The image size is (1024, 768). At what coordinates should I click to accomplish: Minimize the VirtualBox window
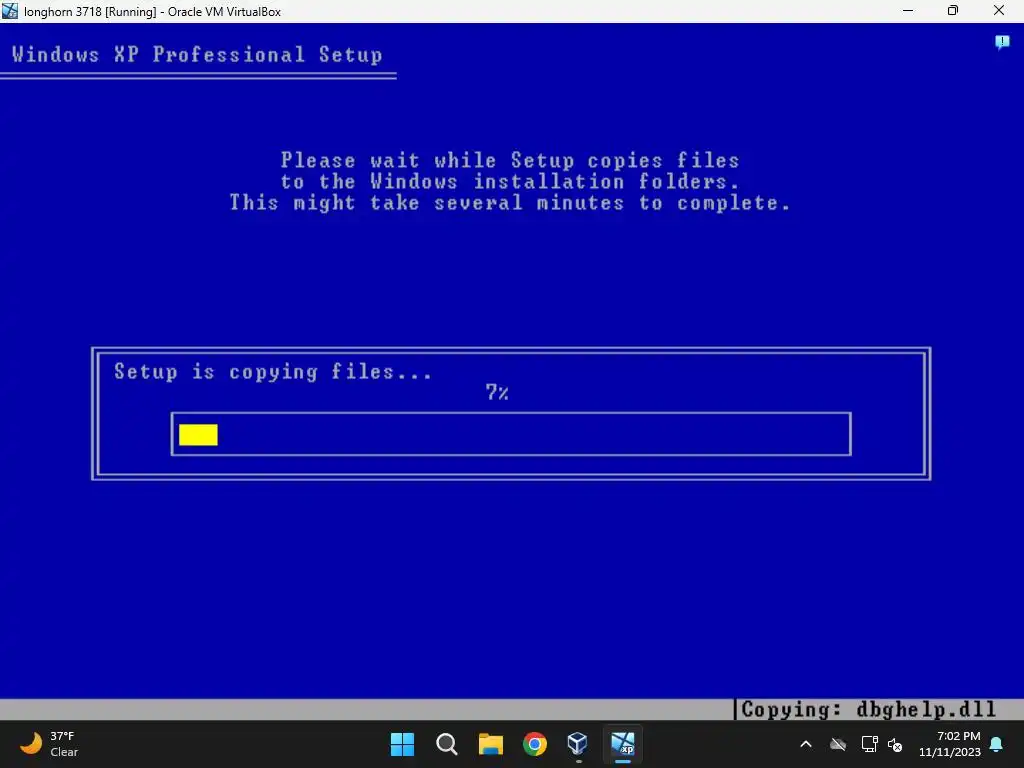(x=908, y=10)
